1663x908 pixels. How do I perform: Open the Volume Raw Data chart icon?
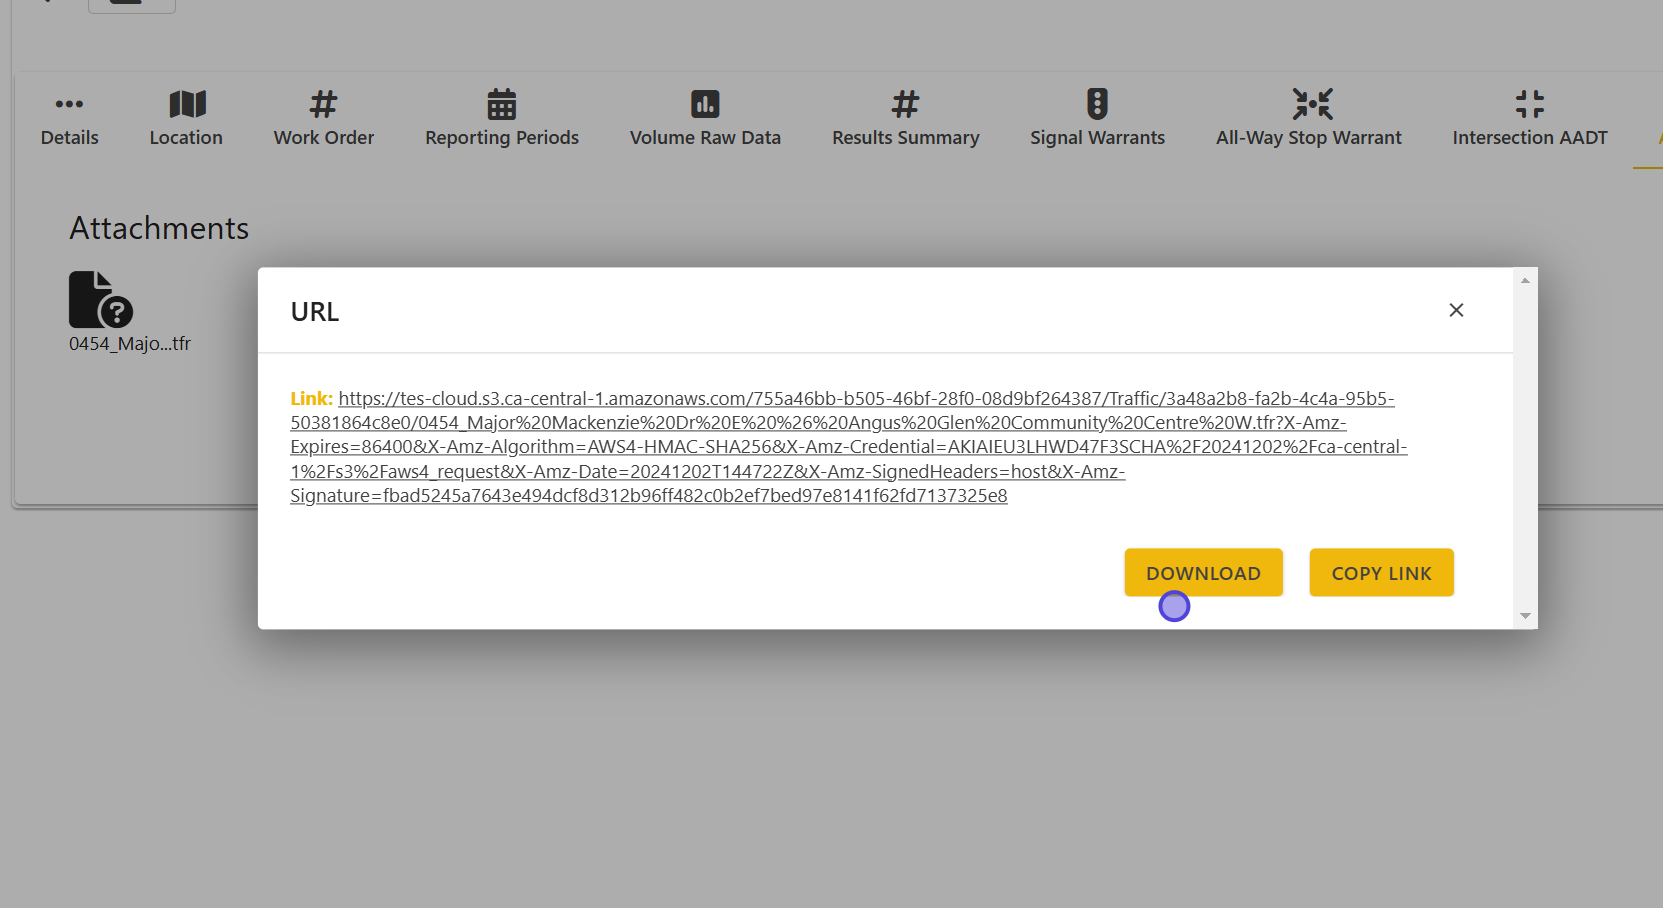(x=705, y=104)
